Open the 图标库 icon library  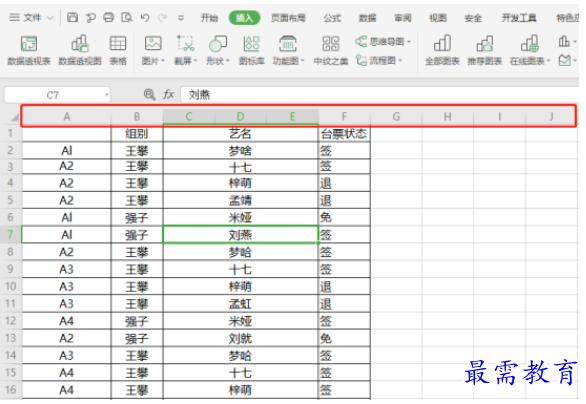tap(252, 50)
